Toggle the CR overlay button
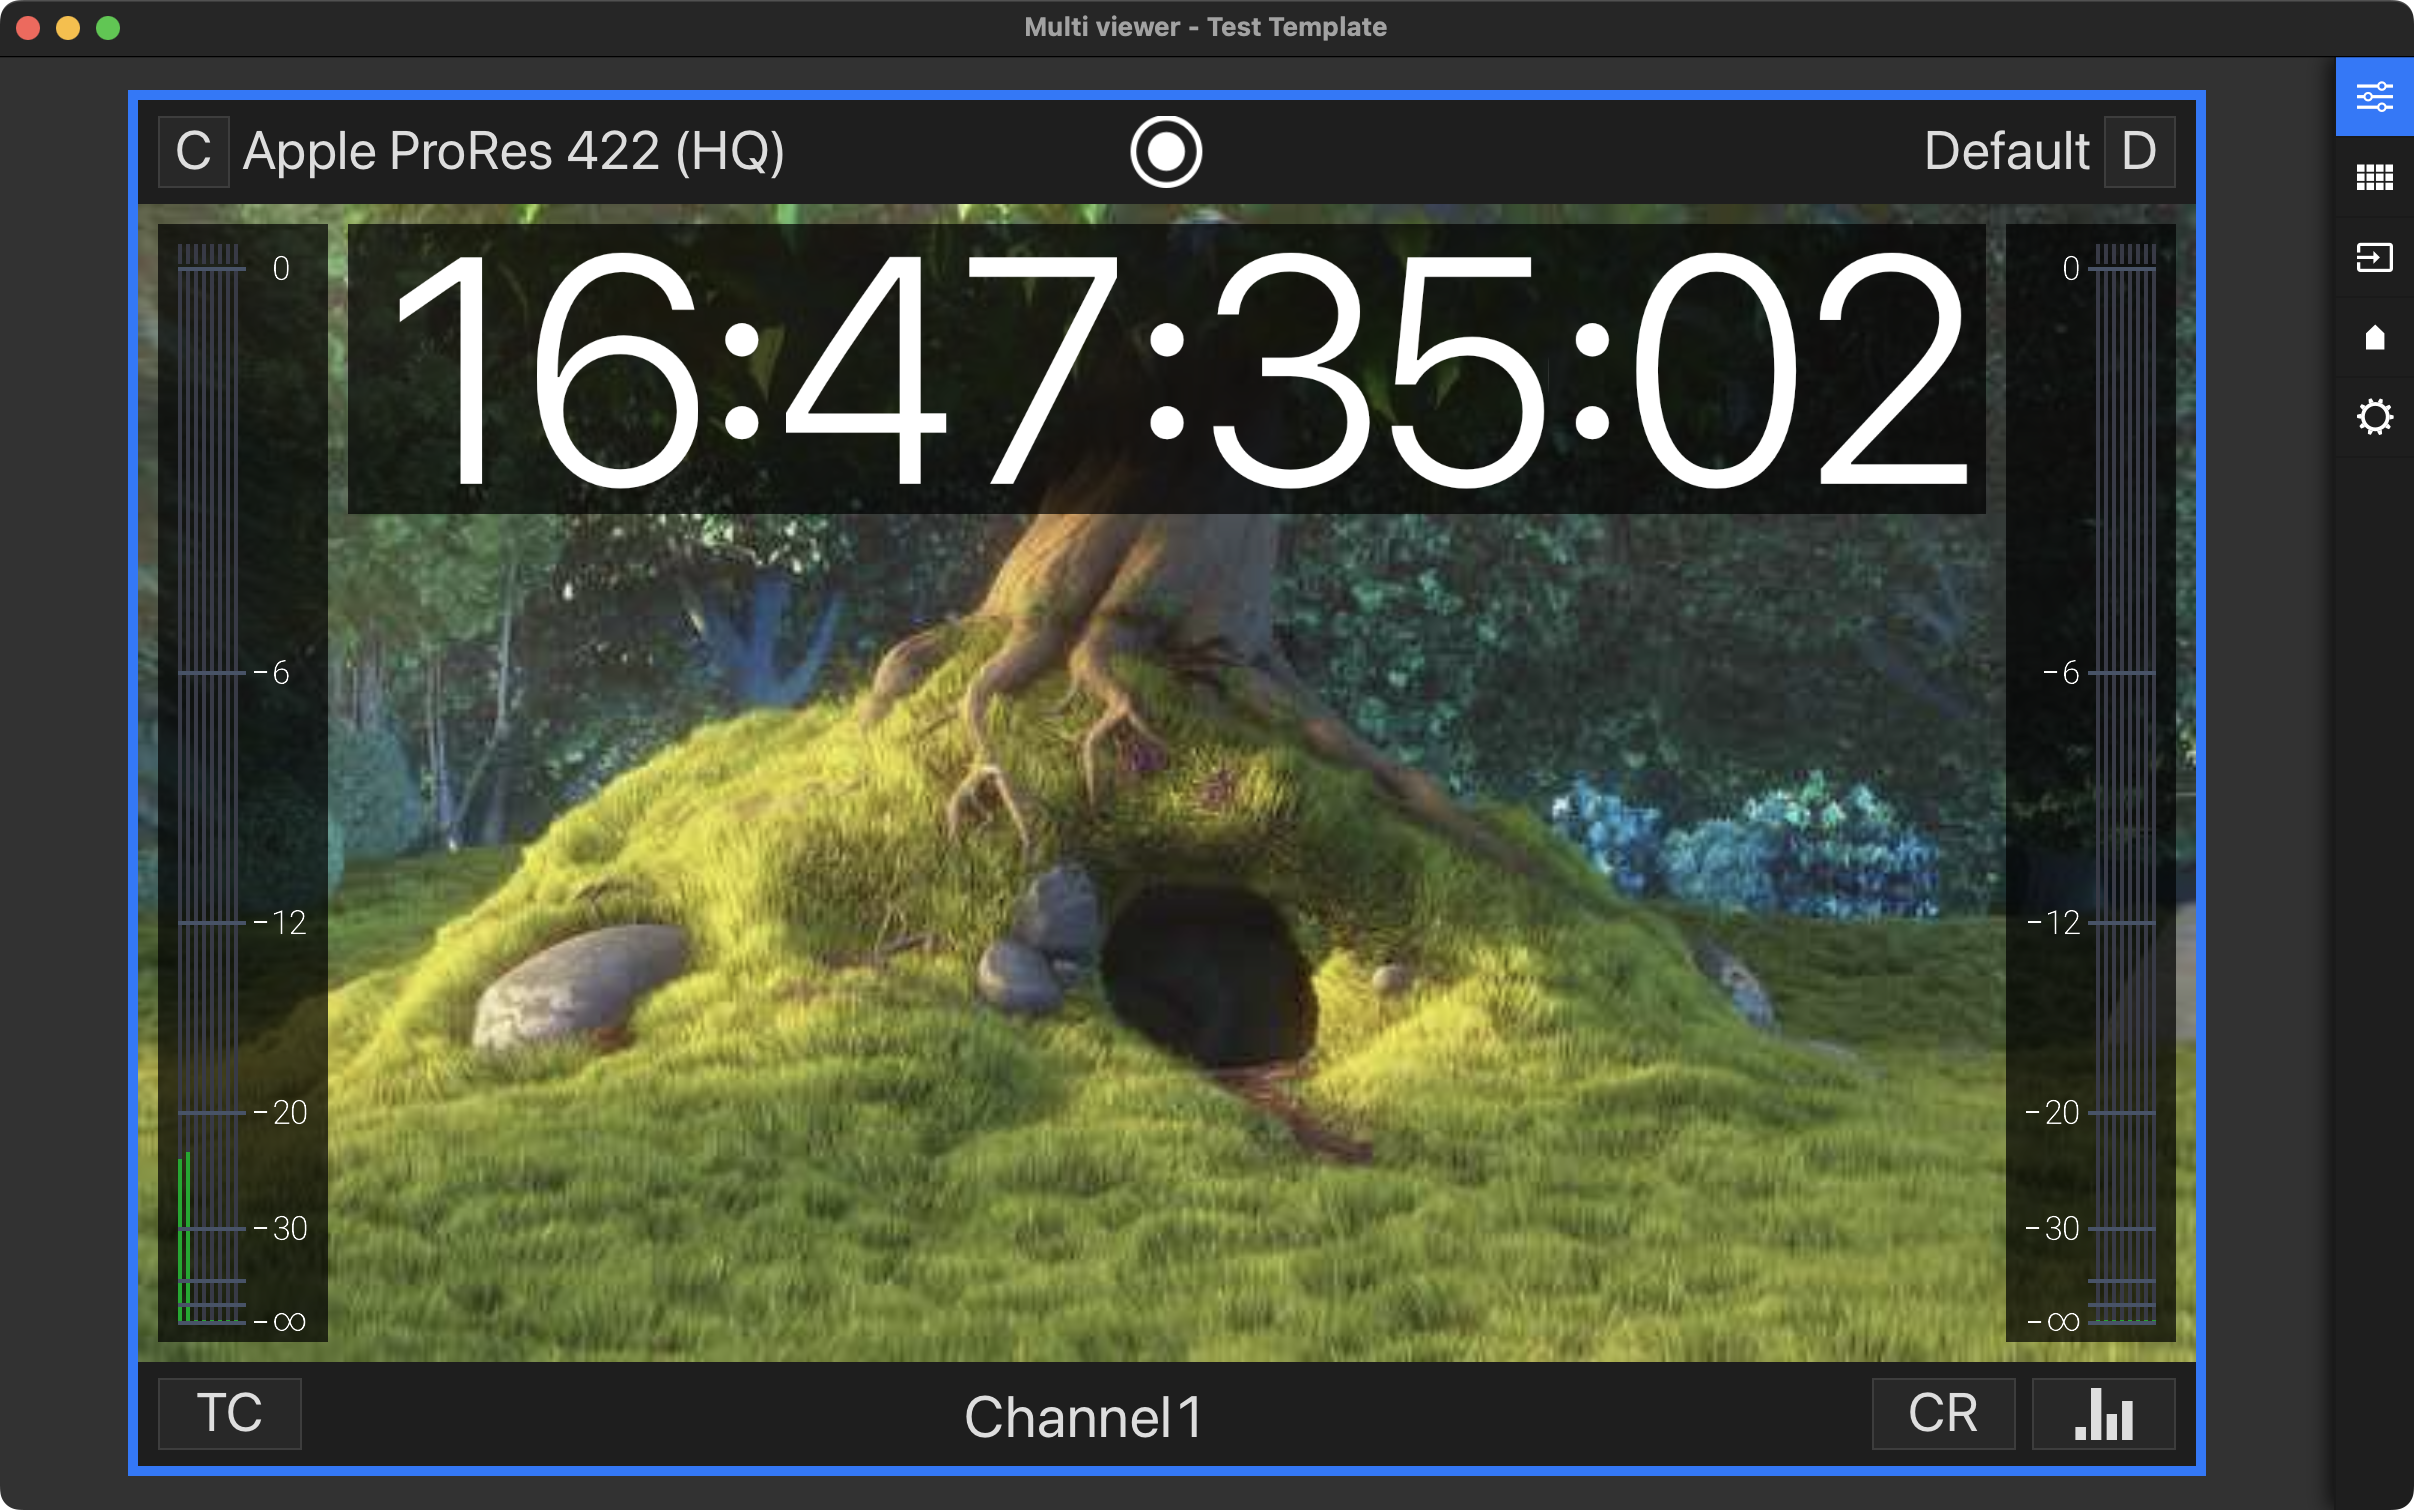The height and width of the screenshot is (1510, 2414). (x=1943, y=1413)
